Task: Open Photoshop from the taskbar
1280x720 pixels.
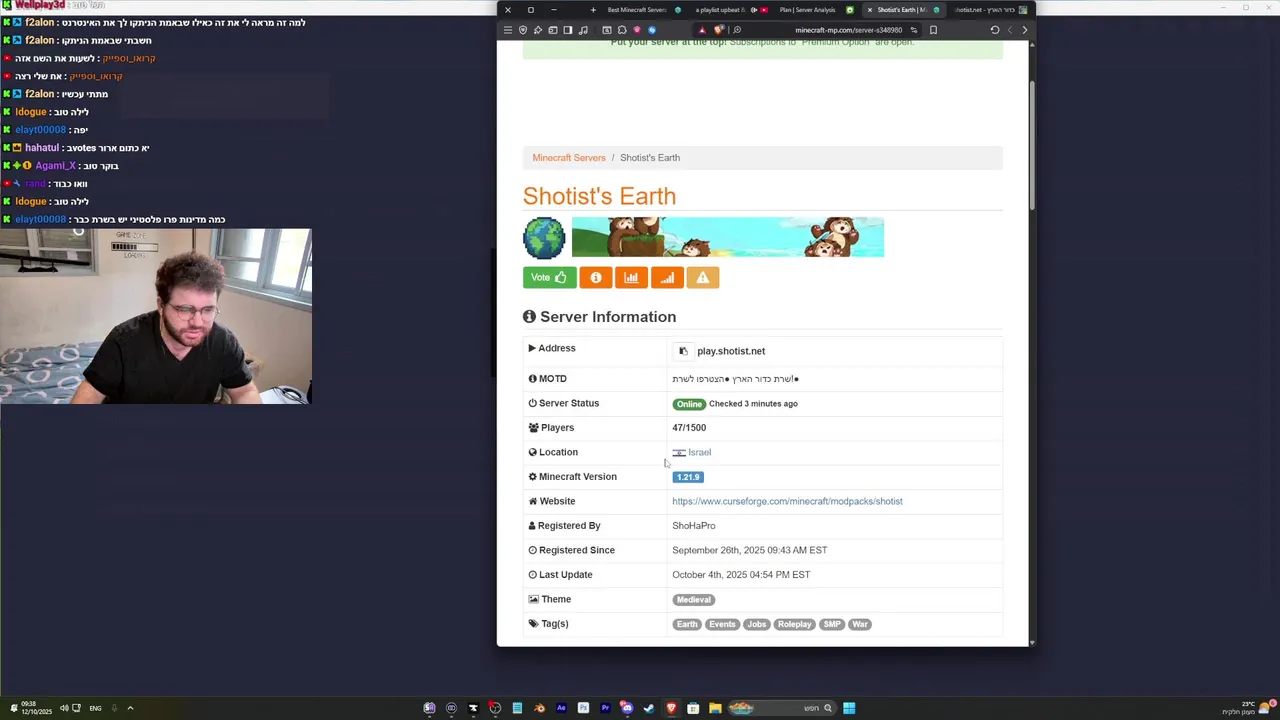Action: tap(583, 708)
